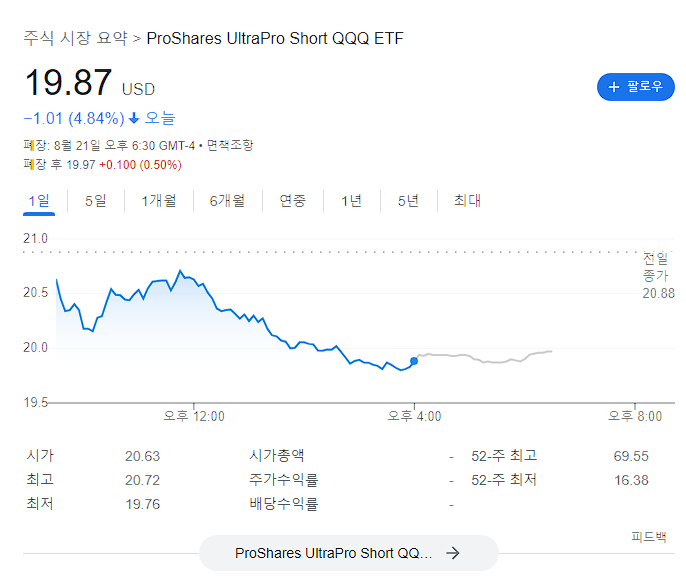Click the blue closing-price dot on chart
Image resolution: width=686 pixels, height=582 pixels.
click(414, 361)
